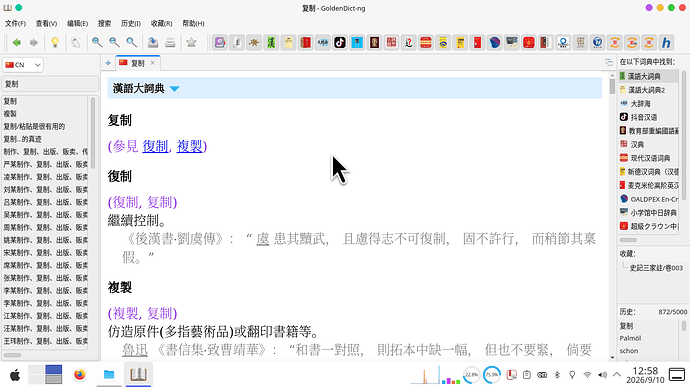Go forward with the gray right arrow
Screen dimensions: 690x387
click(33, 42)
